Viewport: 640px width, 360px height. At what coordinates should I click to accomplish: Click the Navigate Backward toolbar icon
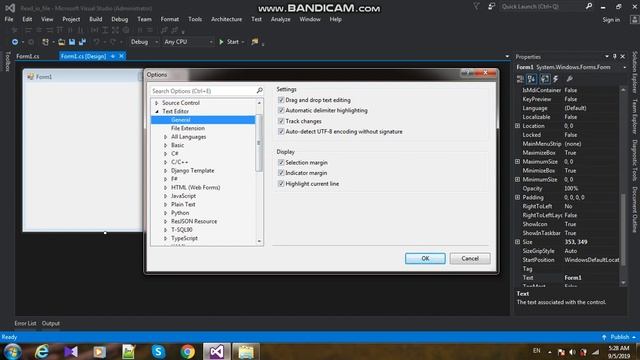(x=15, y=42)
